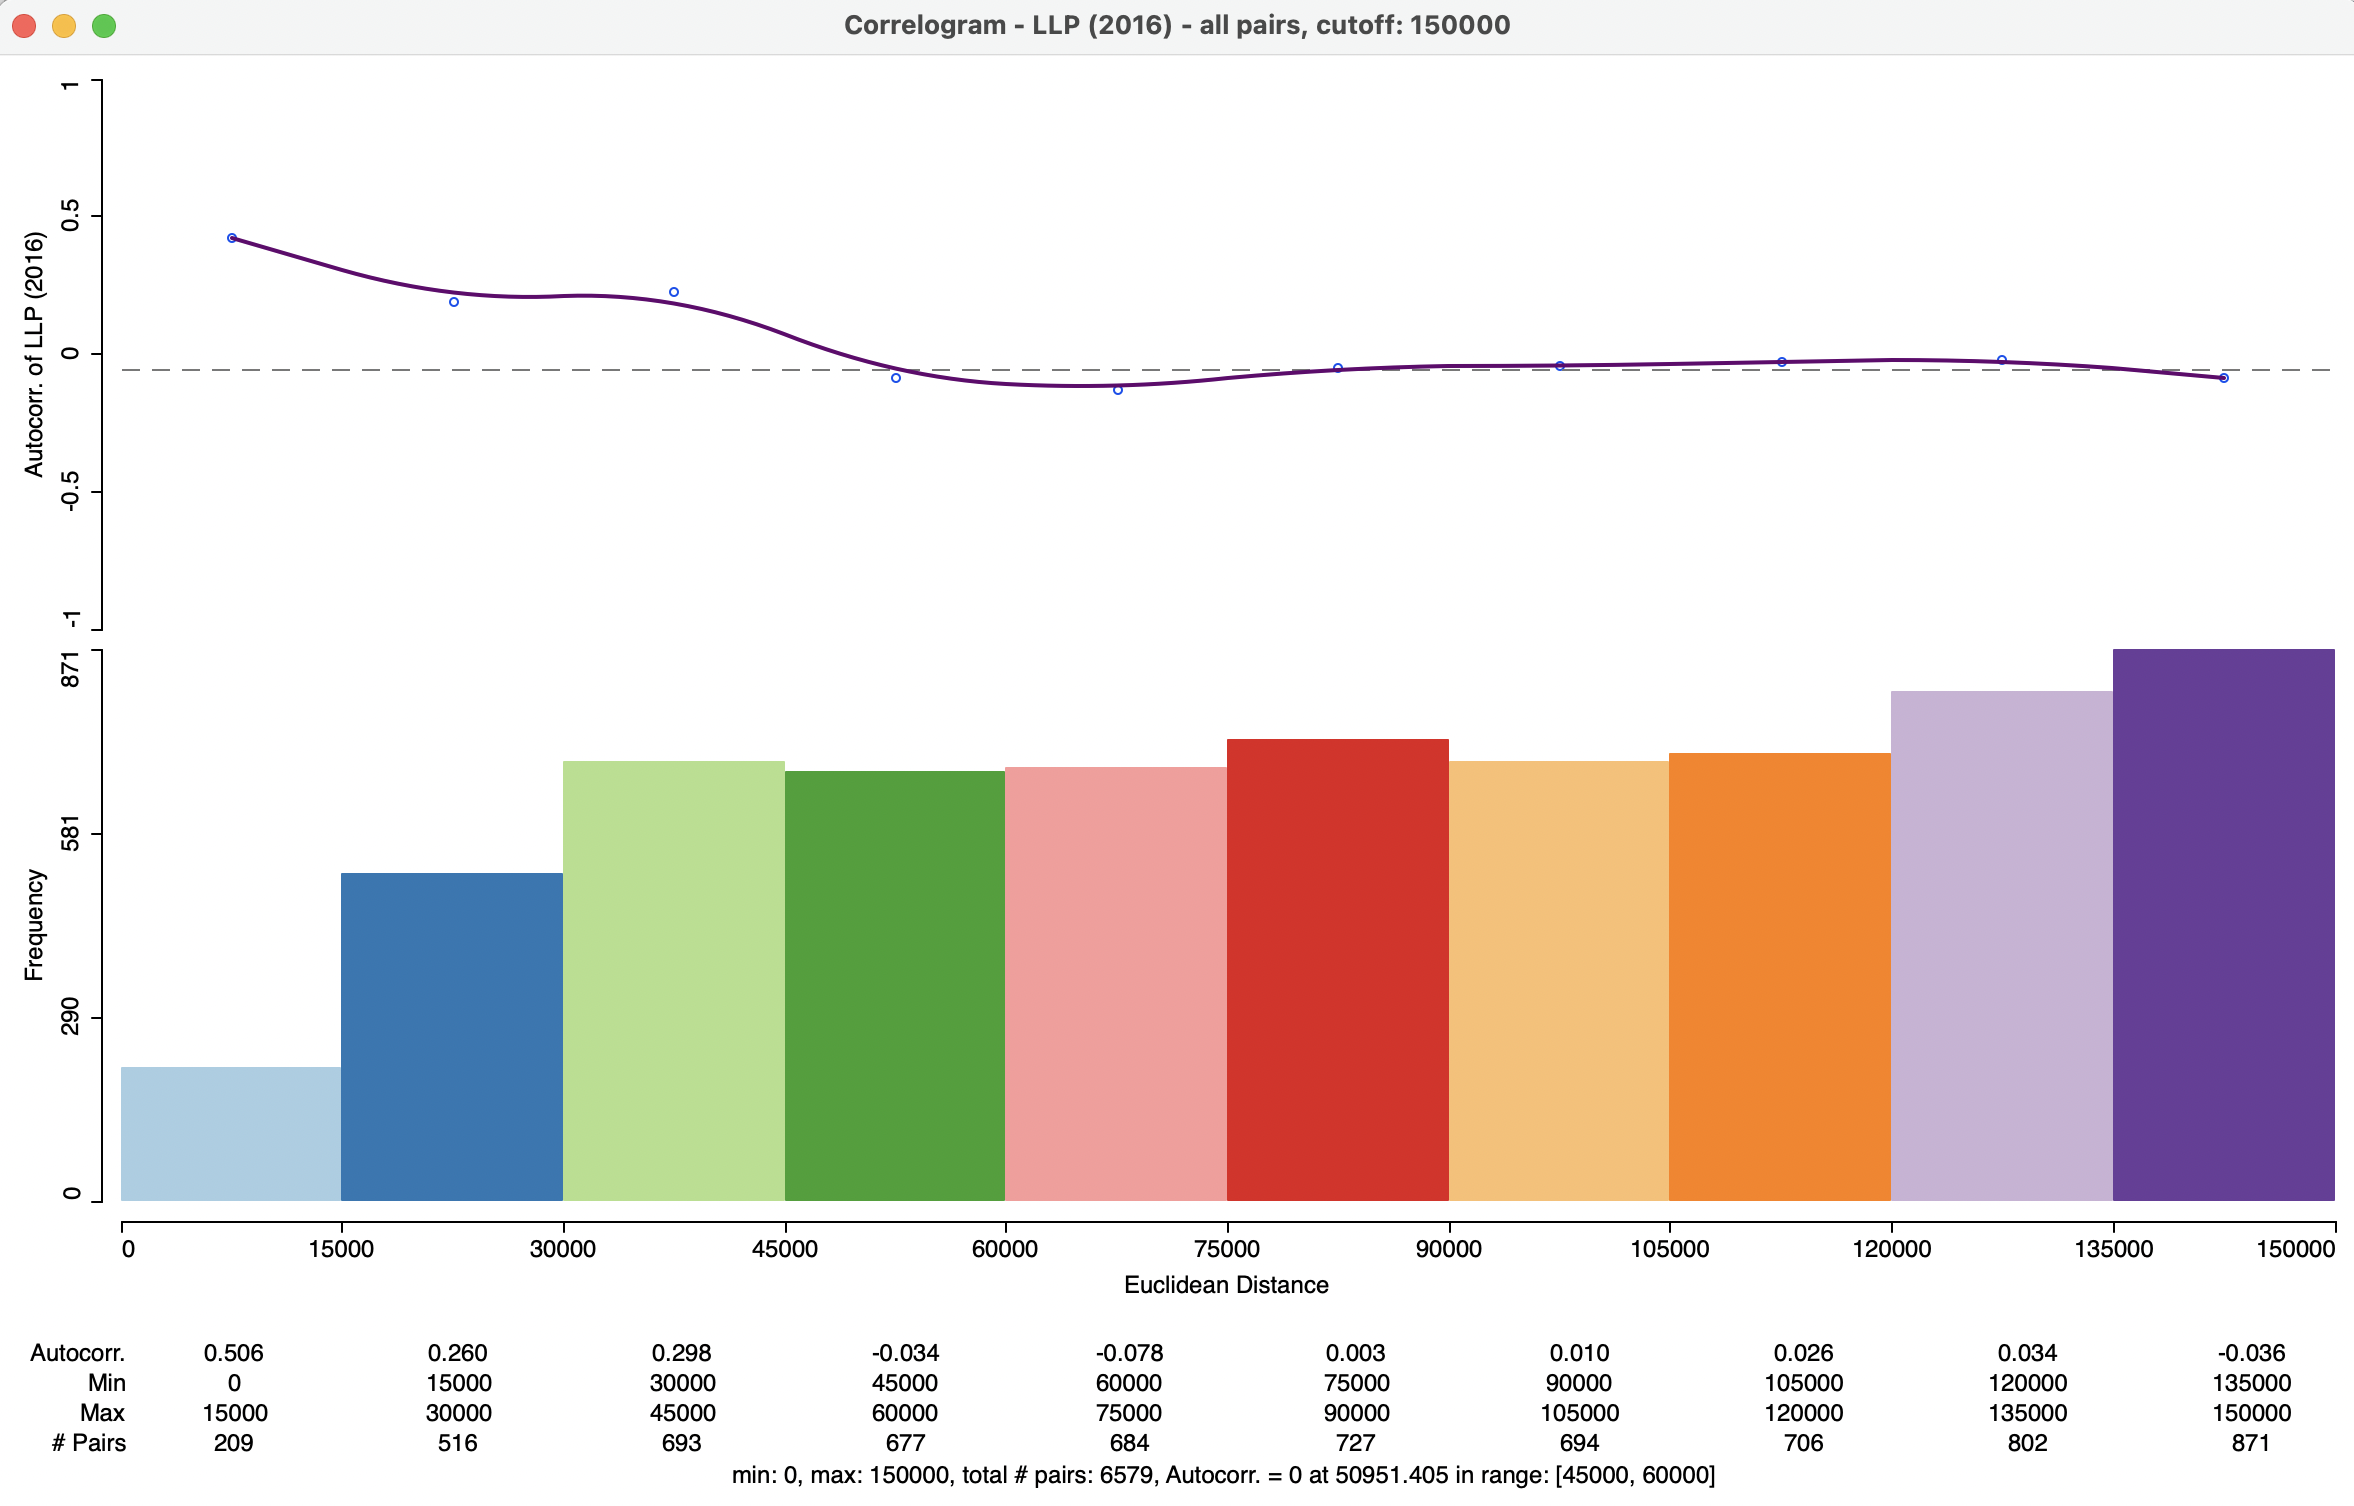Click the correlogram point in 30000-45000 range
2354x1506 pixels.
click(674, 292)
